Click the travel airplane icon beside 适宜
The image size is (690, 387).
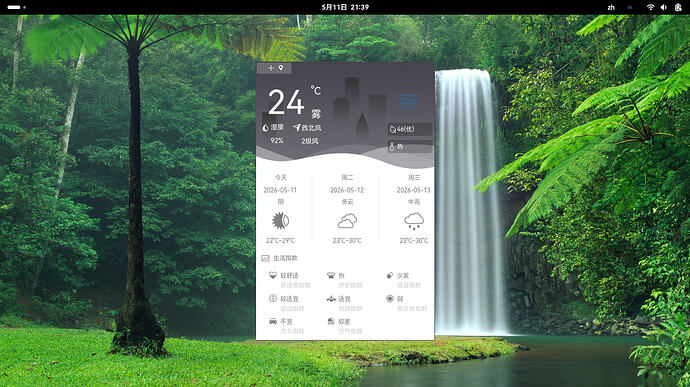(x=331, y=299)
